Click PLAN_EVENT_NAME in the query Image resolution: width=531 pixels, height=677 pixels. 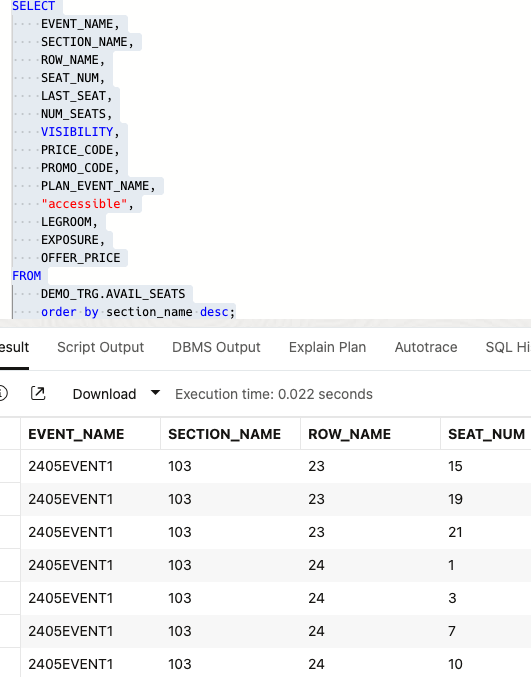pos(95,186)
